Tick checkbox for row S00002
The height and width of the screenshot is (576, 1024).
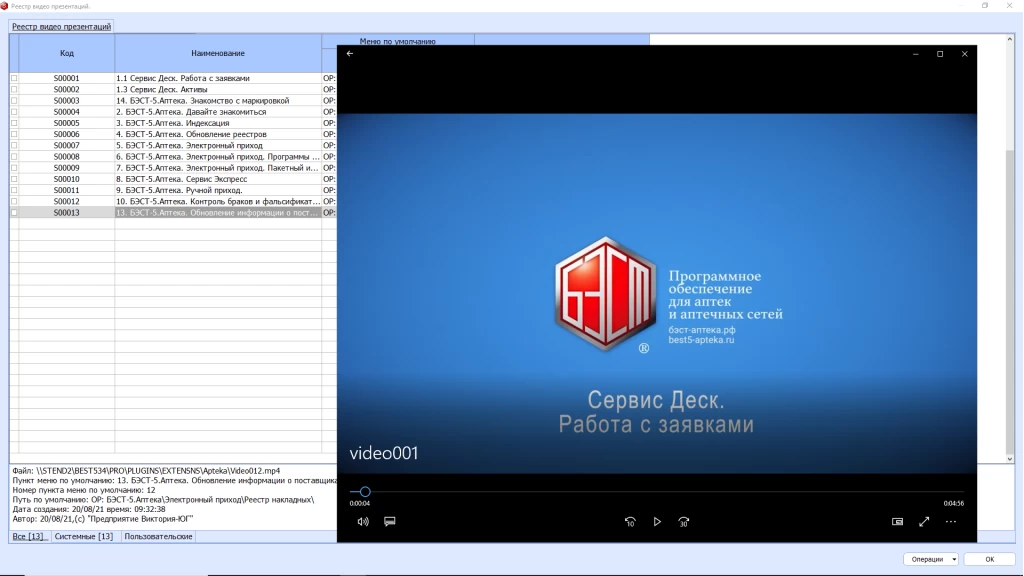click(x=14, y=89)
